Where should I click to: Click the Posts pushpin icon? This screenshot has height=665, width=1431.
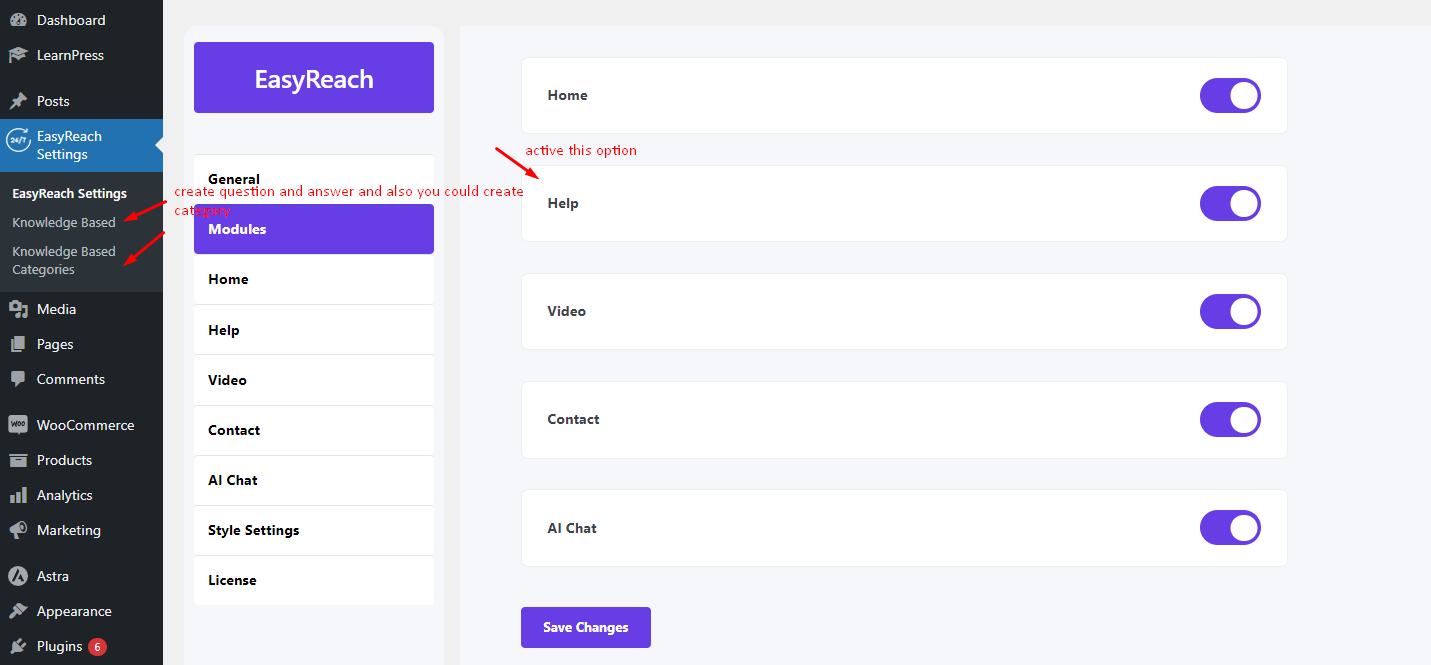pos(18,101)
